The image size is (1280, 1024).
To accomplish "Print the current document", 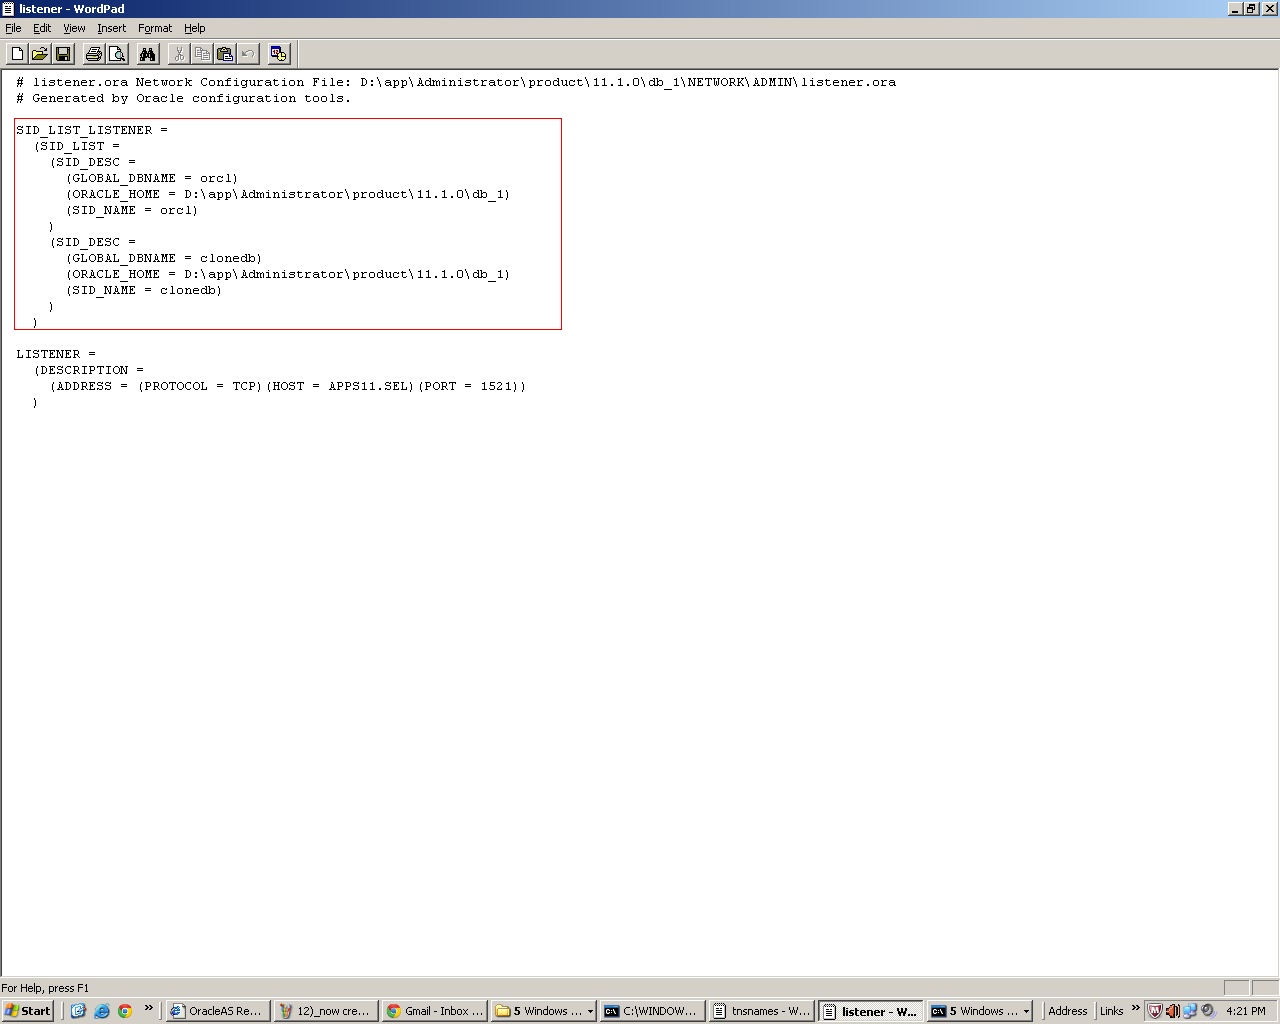I will [92, 53].
